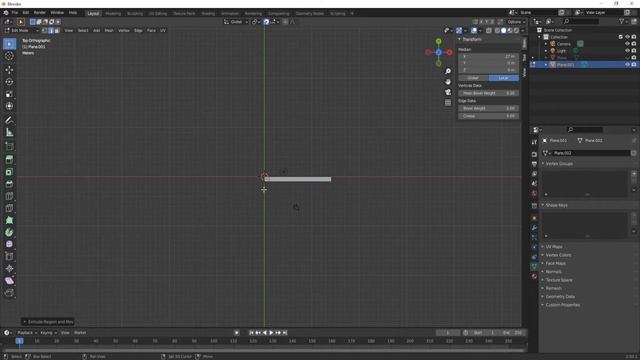
Task: Adjust the Bevel Weight slider
Action: pyautogui.click(x=489, y=108)
